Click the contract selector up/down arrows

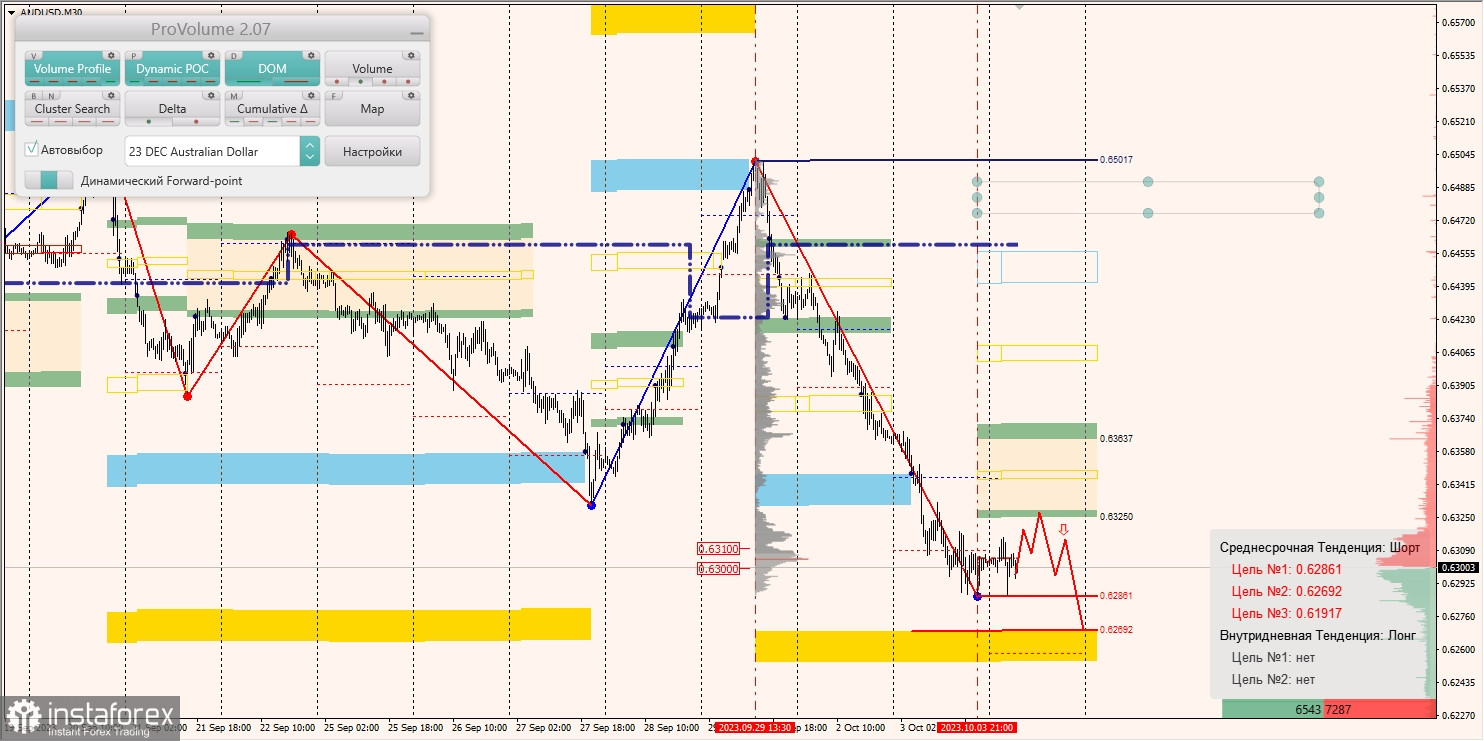pos(310,151)
